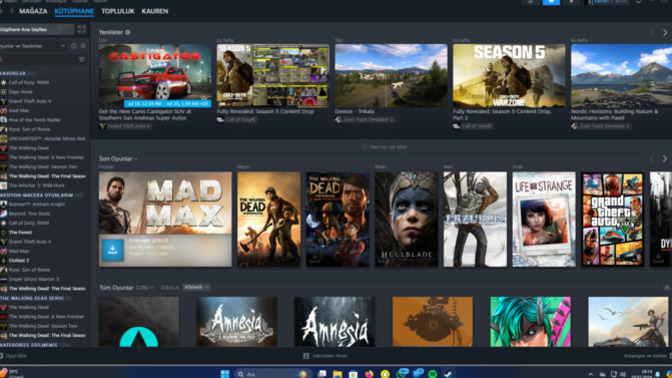Click the Mad Max download update button

coord(112,250)
